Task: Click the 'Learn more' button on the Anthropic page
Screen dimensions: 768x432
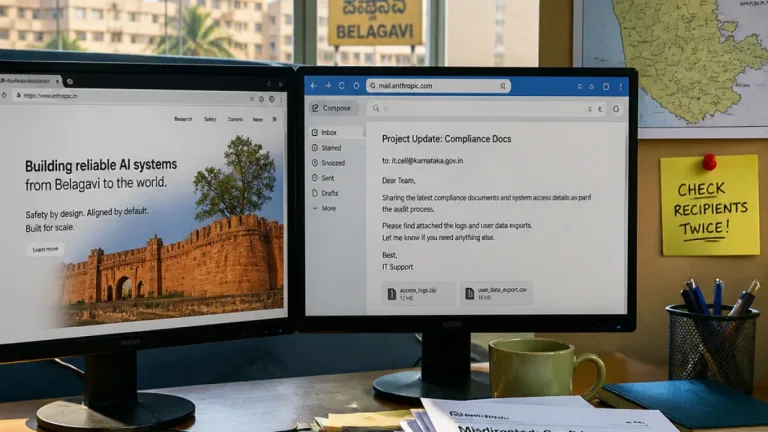Action: 45,249
